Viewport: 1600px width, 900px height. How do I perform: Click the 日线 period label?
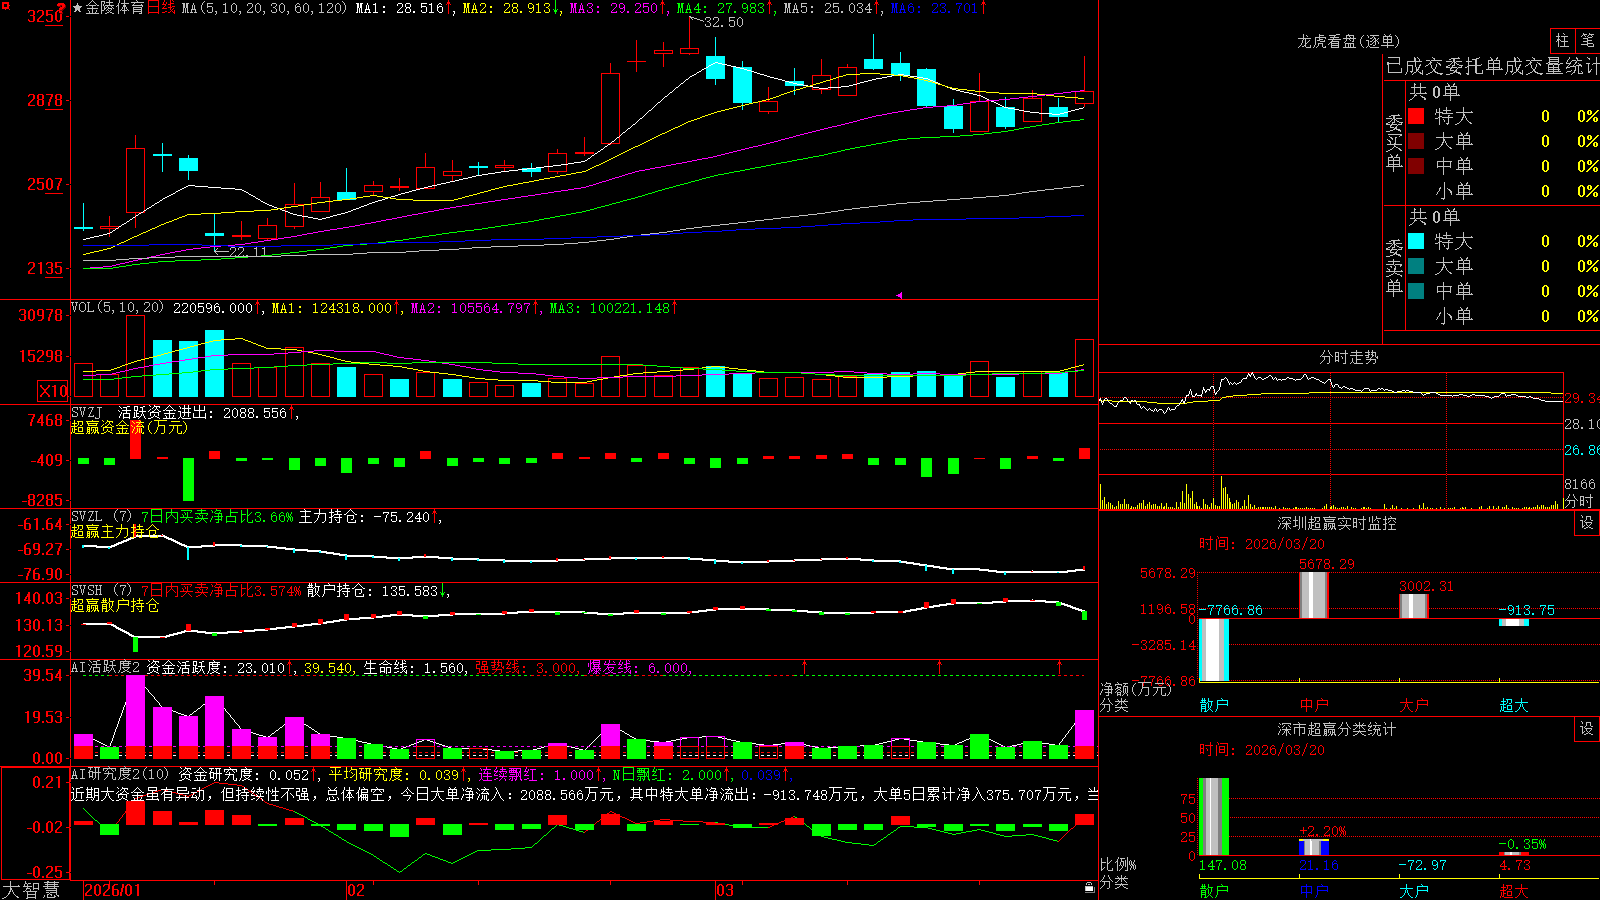(161, 8)
